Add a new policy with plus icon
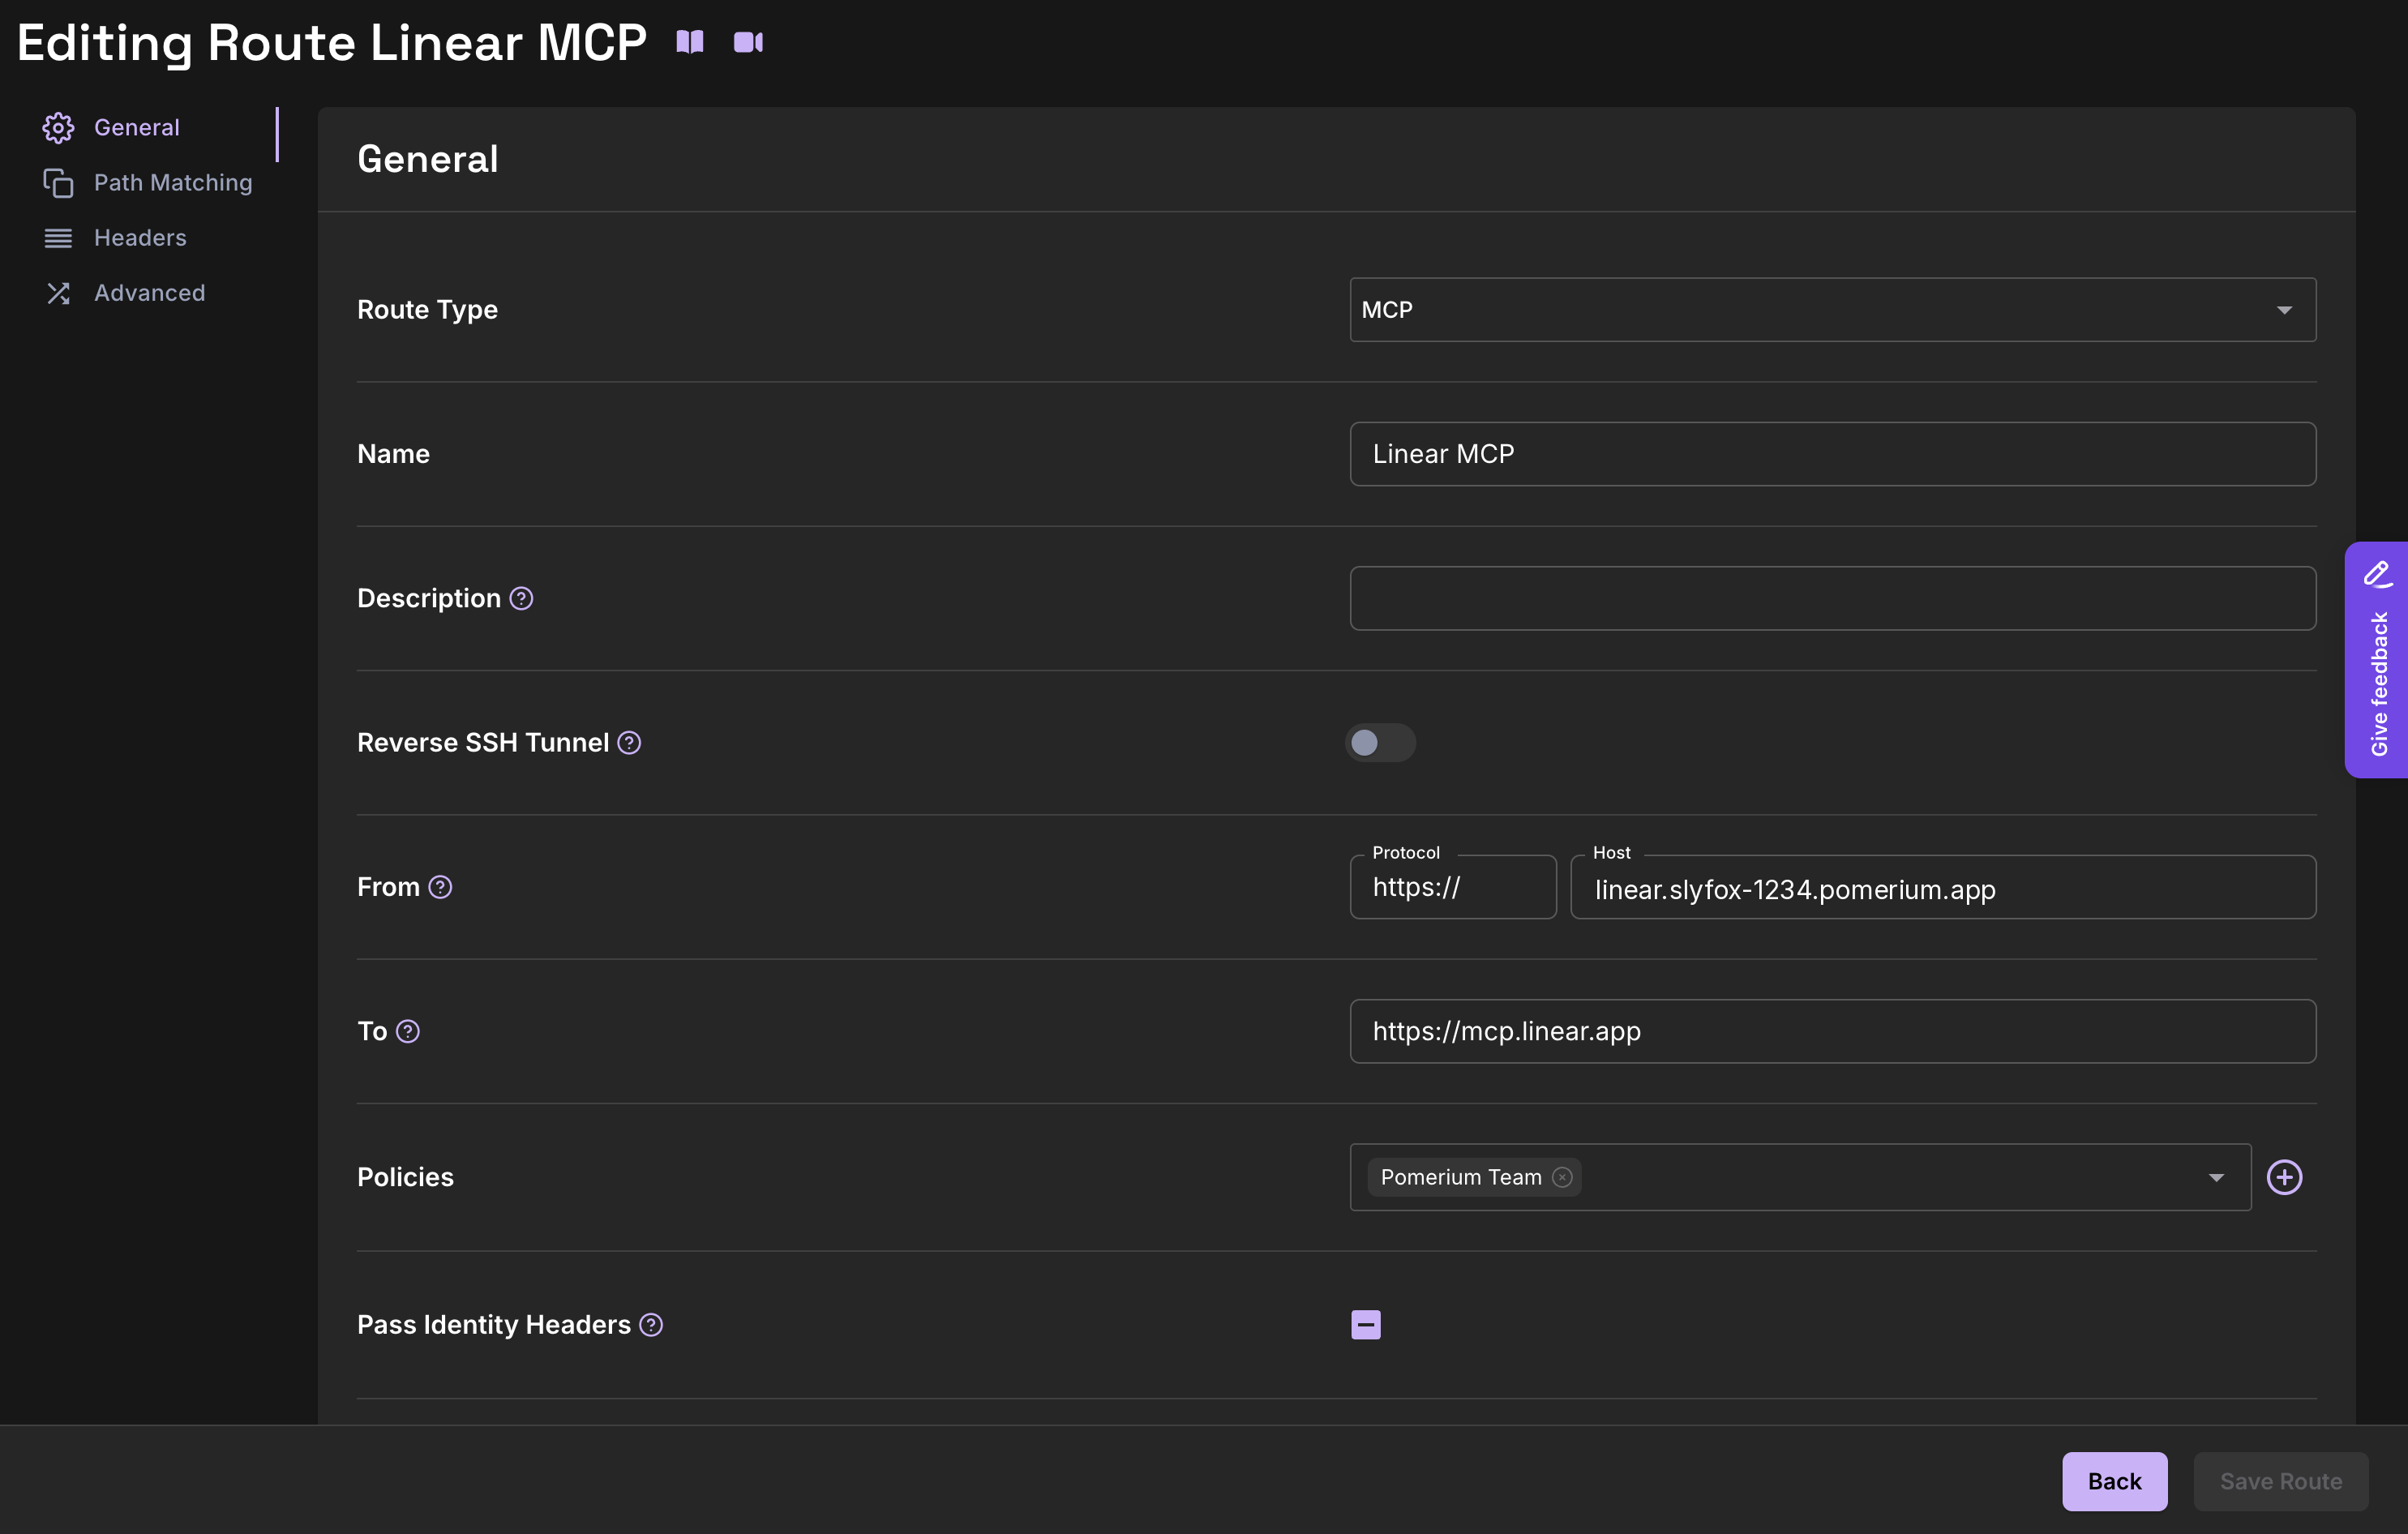The height and width of the screenshot is (1534, 2408). pyautogui.click(x=2284, y=1177)
